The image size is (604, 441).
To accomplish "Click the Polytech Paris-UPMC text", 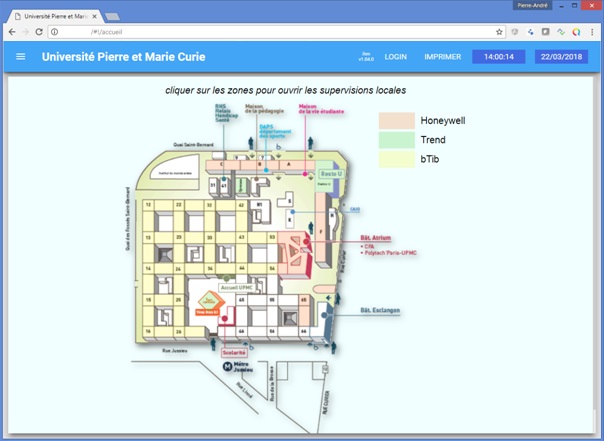I will tap(391, 253).
